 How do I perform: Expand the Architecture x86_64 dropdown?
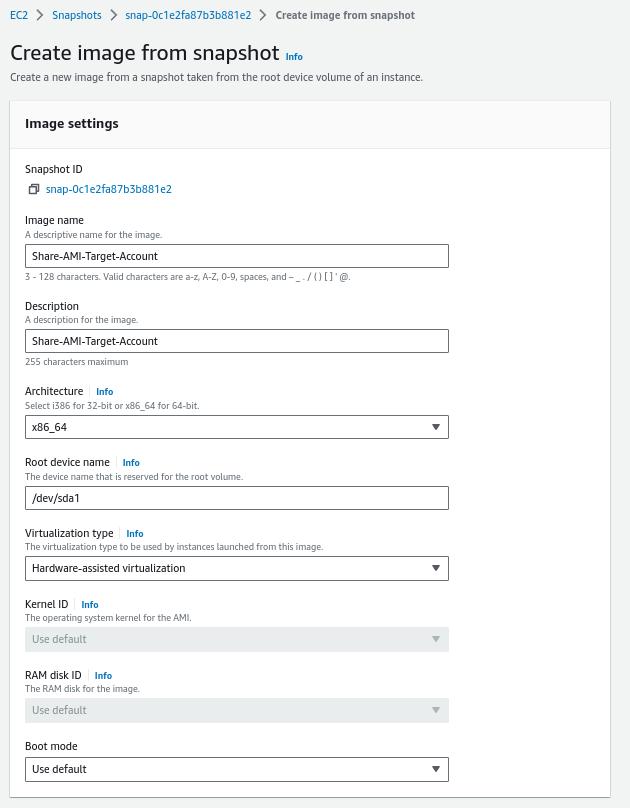(236, 427)
